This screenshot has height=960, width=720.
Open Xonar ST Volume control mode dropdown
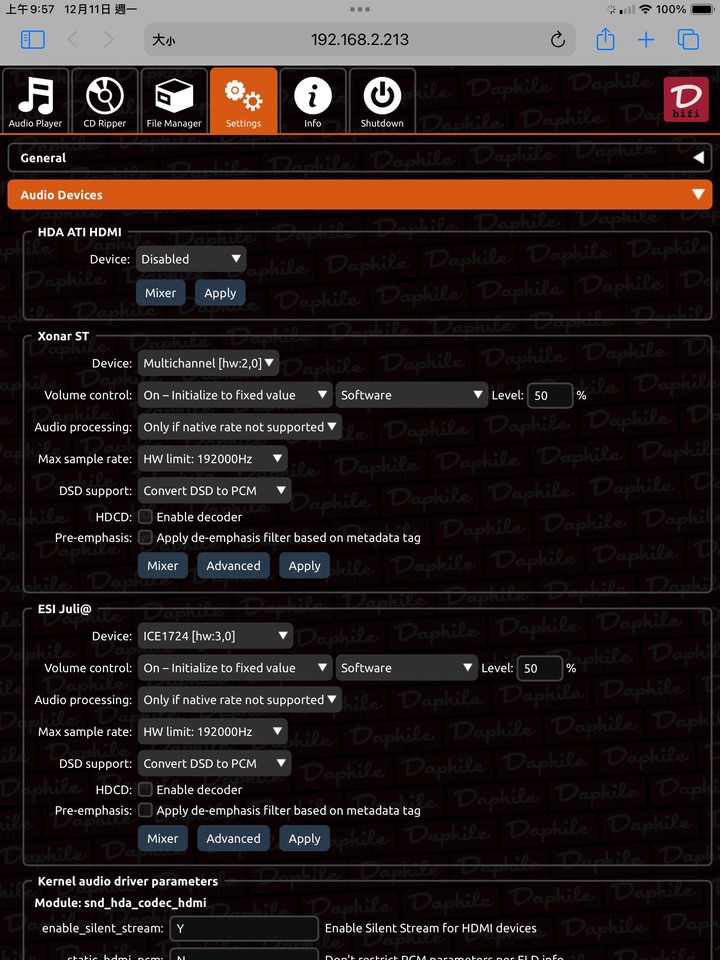[x=235, y=395]
